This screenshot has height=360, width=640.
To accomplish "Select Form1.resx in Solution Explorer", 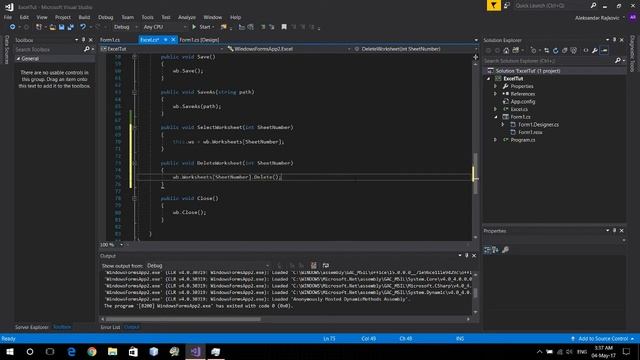I will tap(530, 132).
